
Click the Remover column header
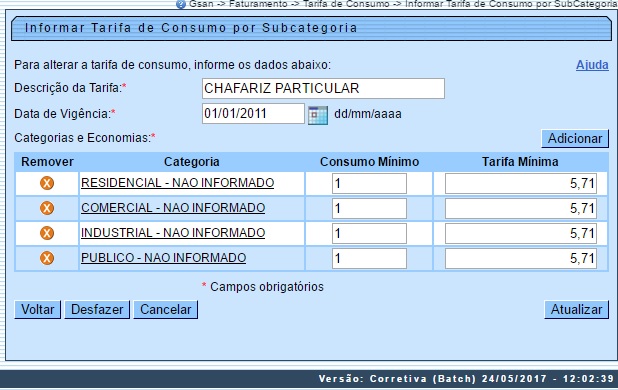coord(47,162)
